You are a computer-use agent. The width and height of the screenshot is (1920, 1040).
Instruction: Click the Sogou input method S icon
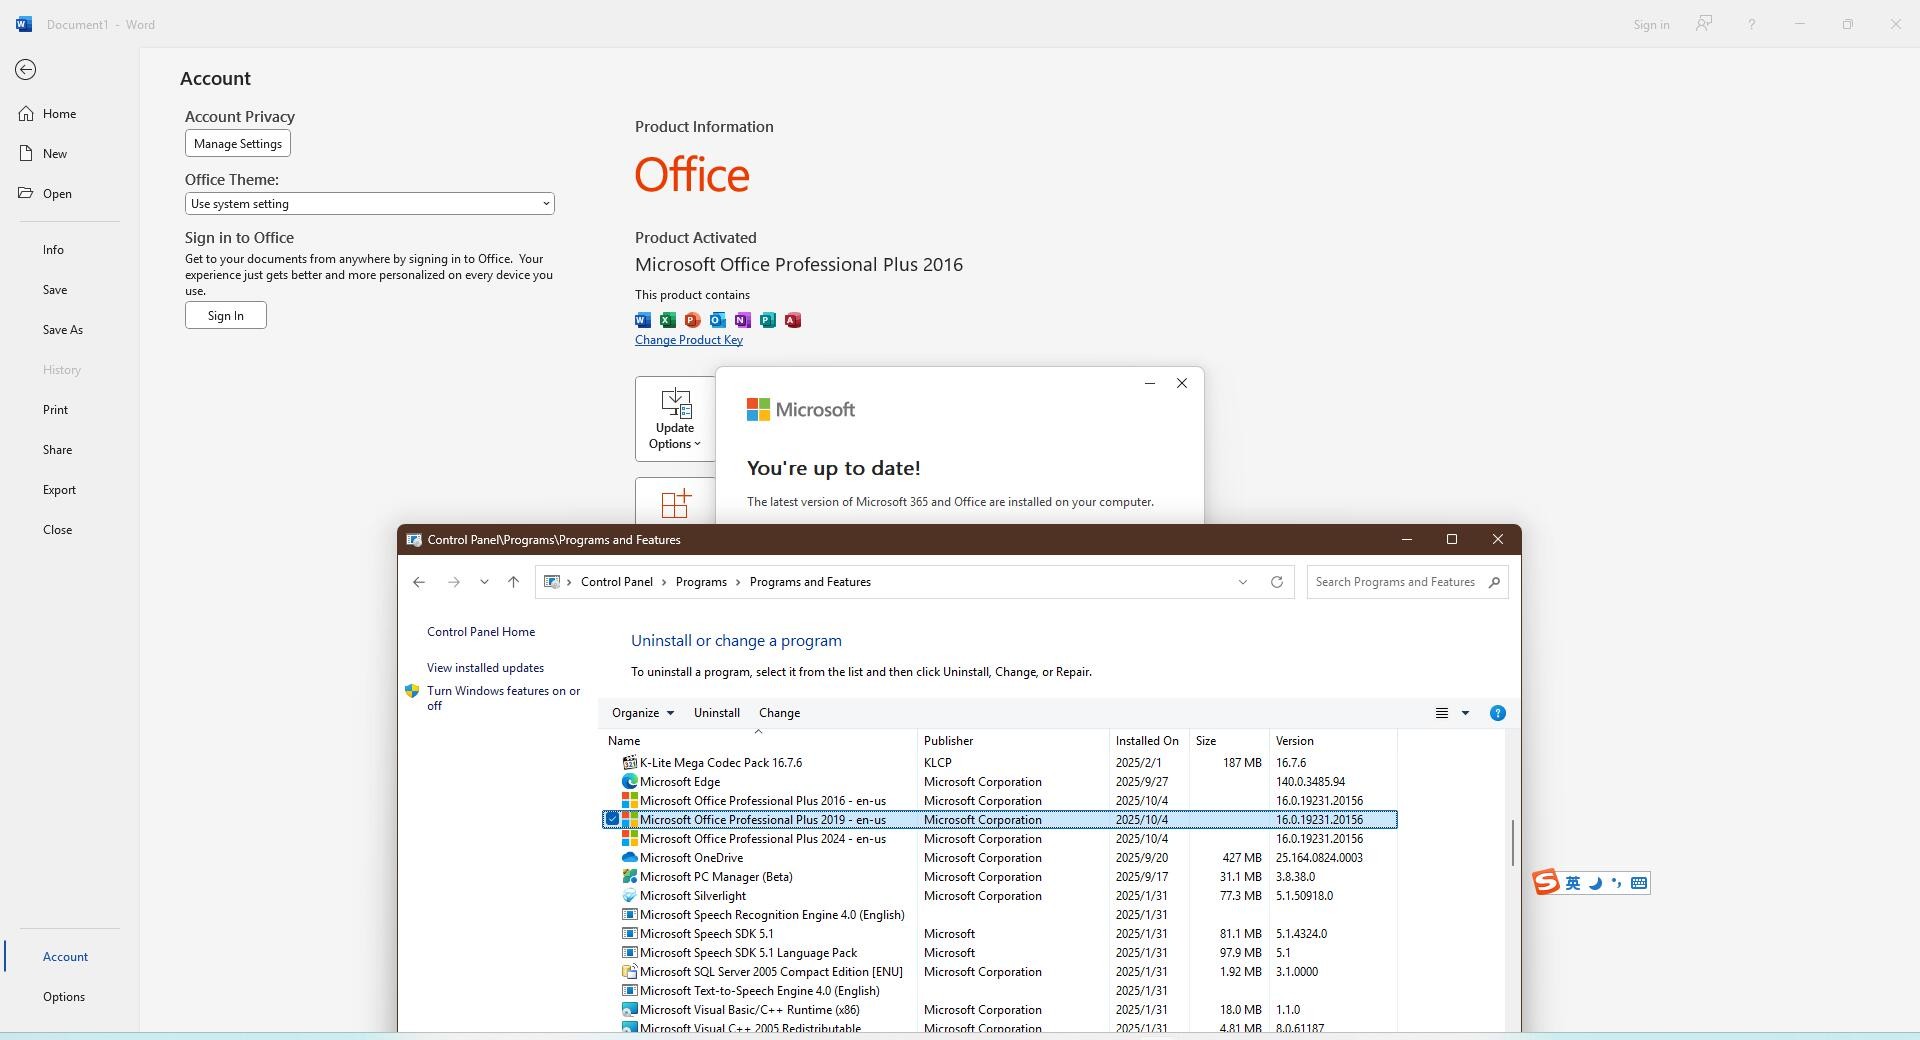coord(1546,882)
